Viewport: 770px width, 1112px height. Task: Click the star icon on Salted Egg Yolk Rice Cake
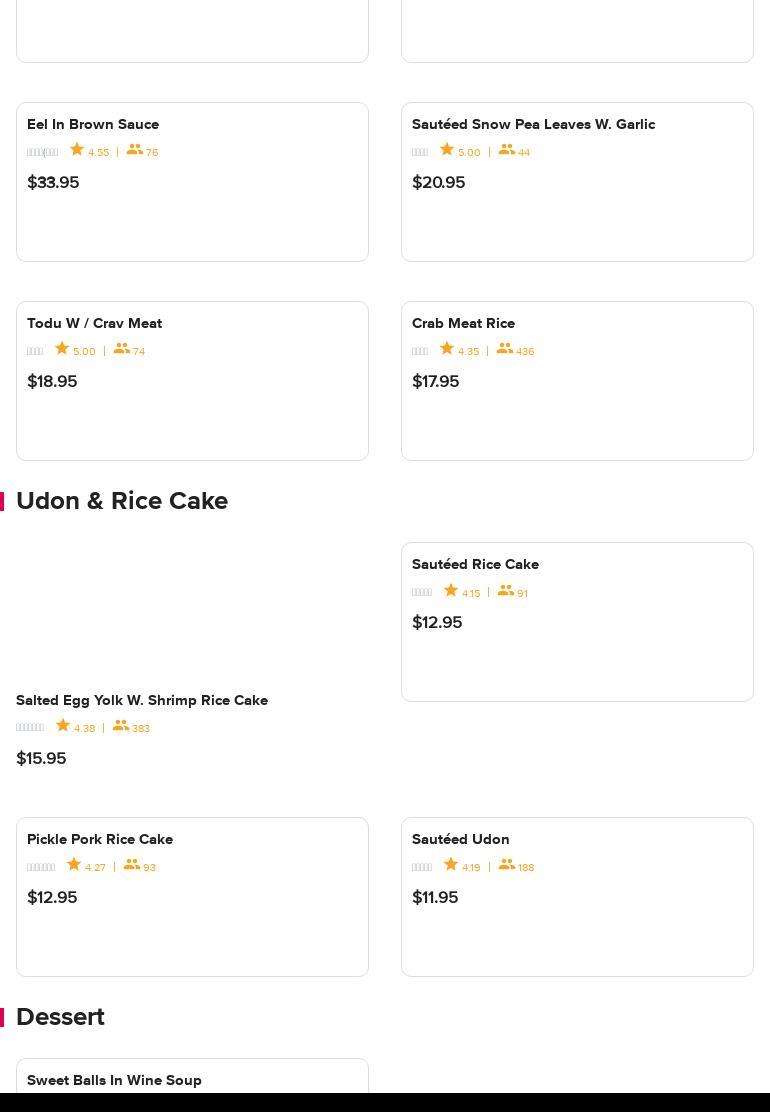tap(63, 726)
